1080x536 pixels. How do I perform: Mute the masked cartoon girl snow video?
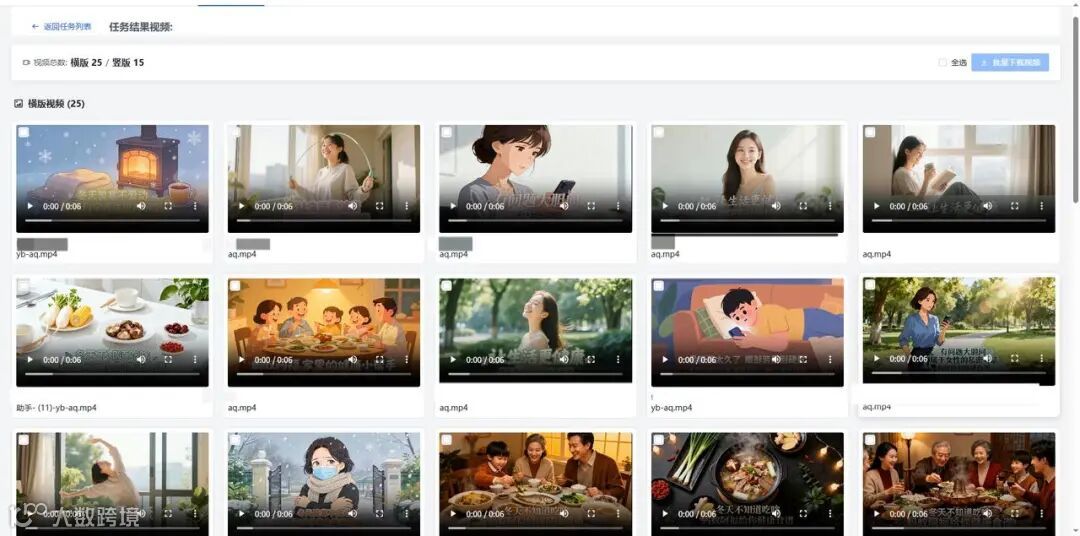point(353,513)
